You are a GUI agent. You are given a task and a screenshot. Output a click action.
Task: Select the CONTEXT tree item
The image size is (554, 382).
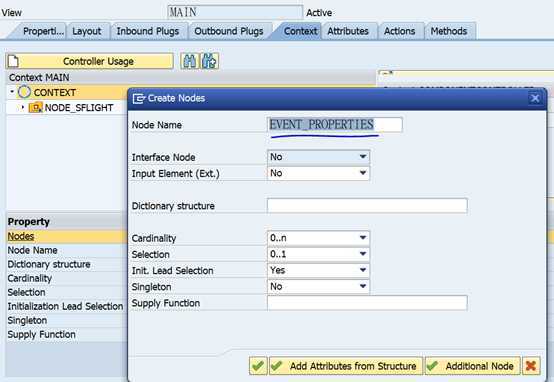[x=54, y=92]
